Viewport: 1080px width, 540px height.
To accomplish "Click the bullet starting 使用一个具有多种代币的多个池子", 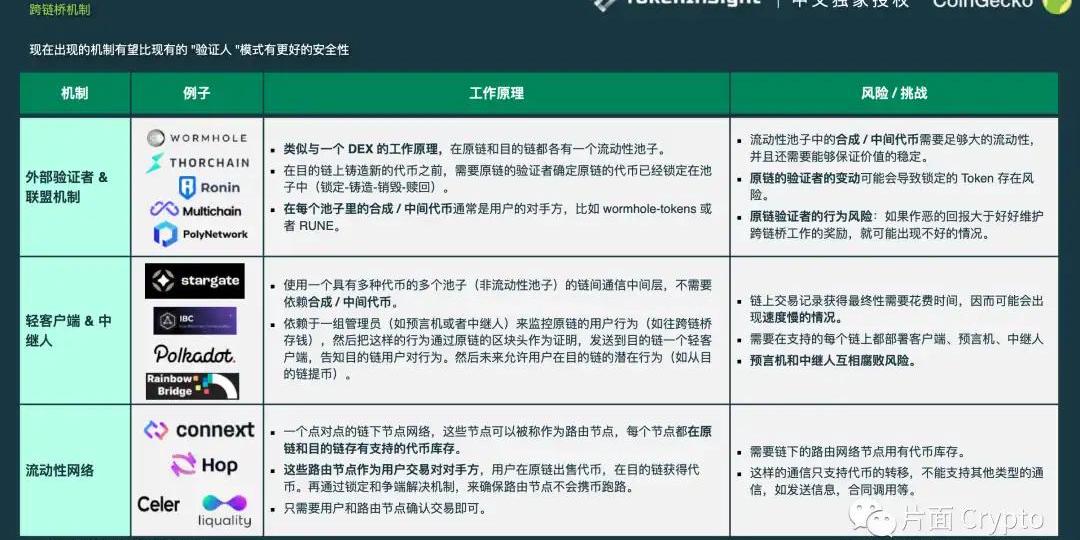I will click(x=491, y=293).
